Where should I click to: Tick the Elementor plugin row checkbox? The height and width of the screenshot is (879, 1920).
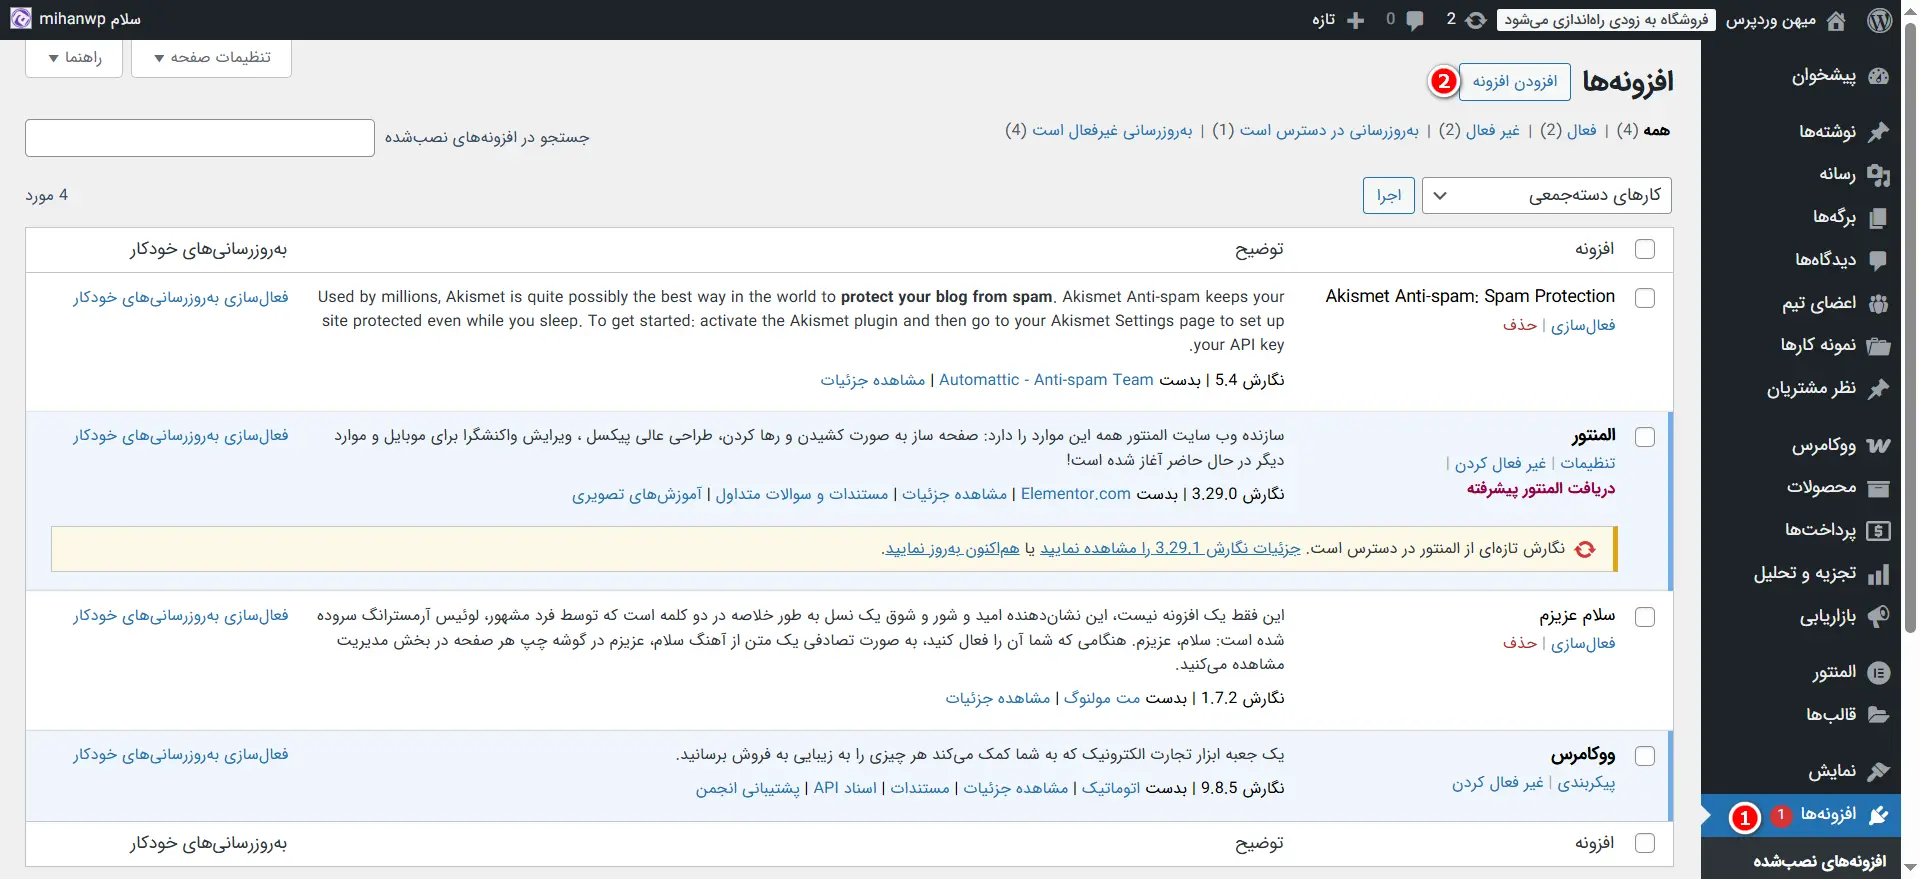1644,437
